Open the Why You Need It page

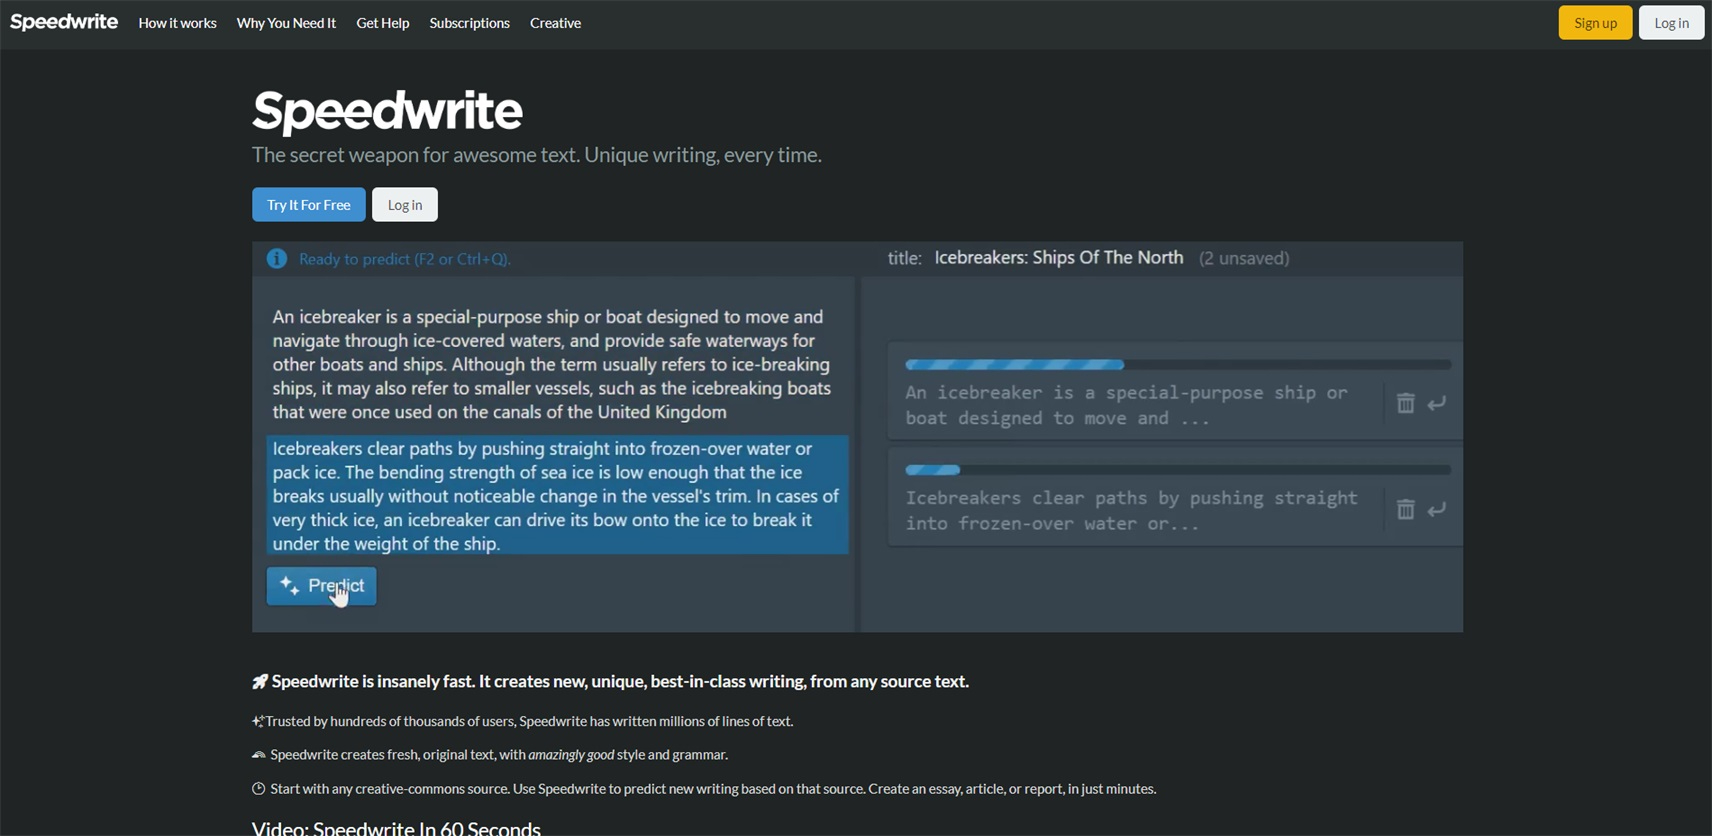pyautogui.click(x=286, y=23)
